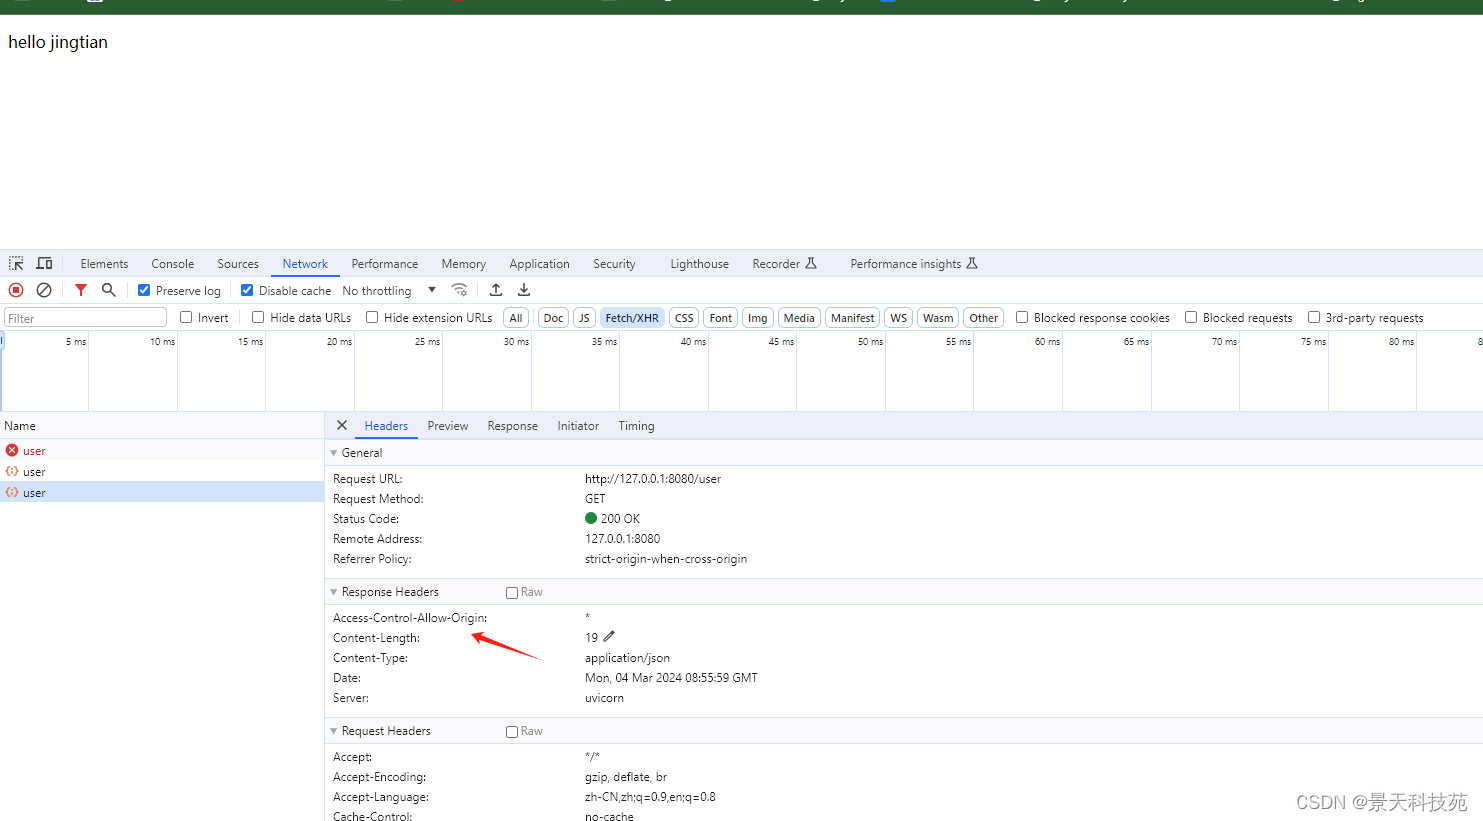Filter requests by Img type
1483x821 pixels.
click(758, 318)
